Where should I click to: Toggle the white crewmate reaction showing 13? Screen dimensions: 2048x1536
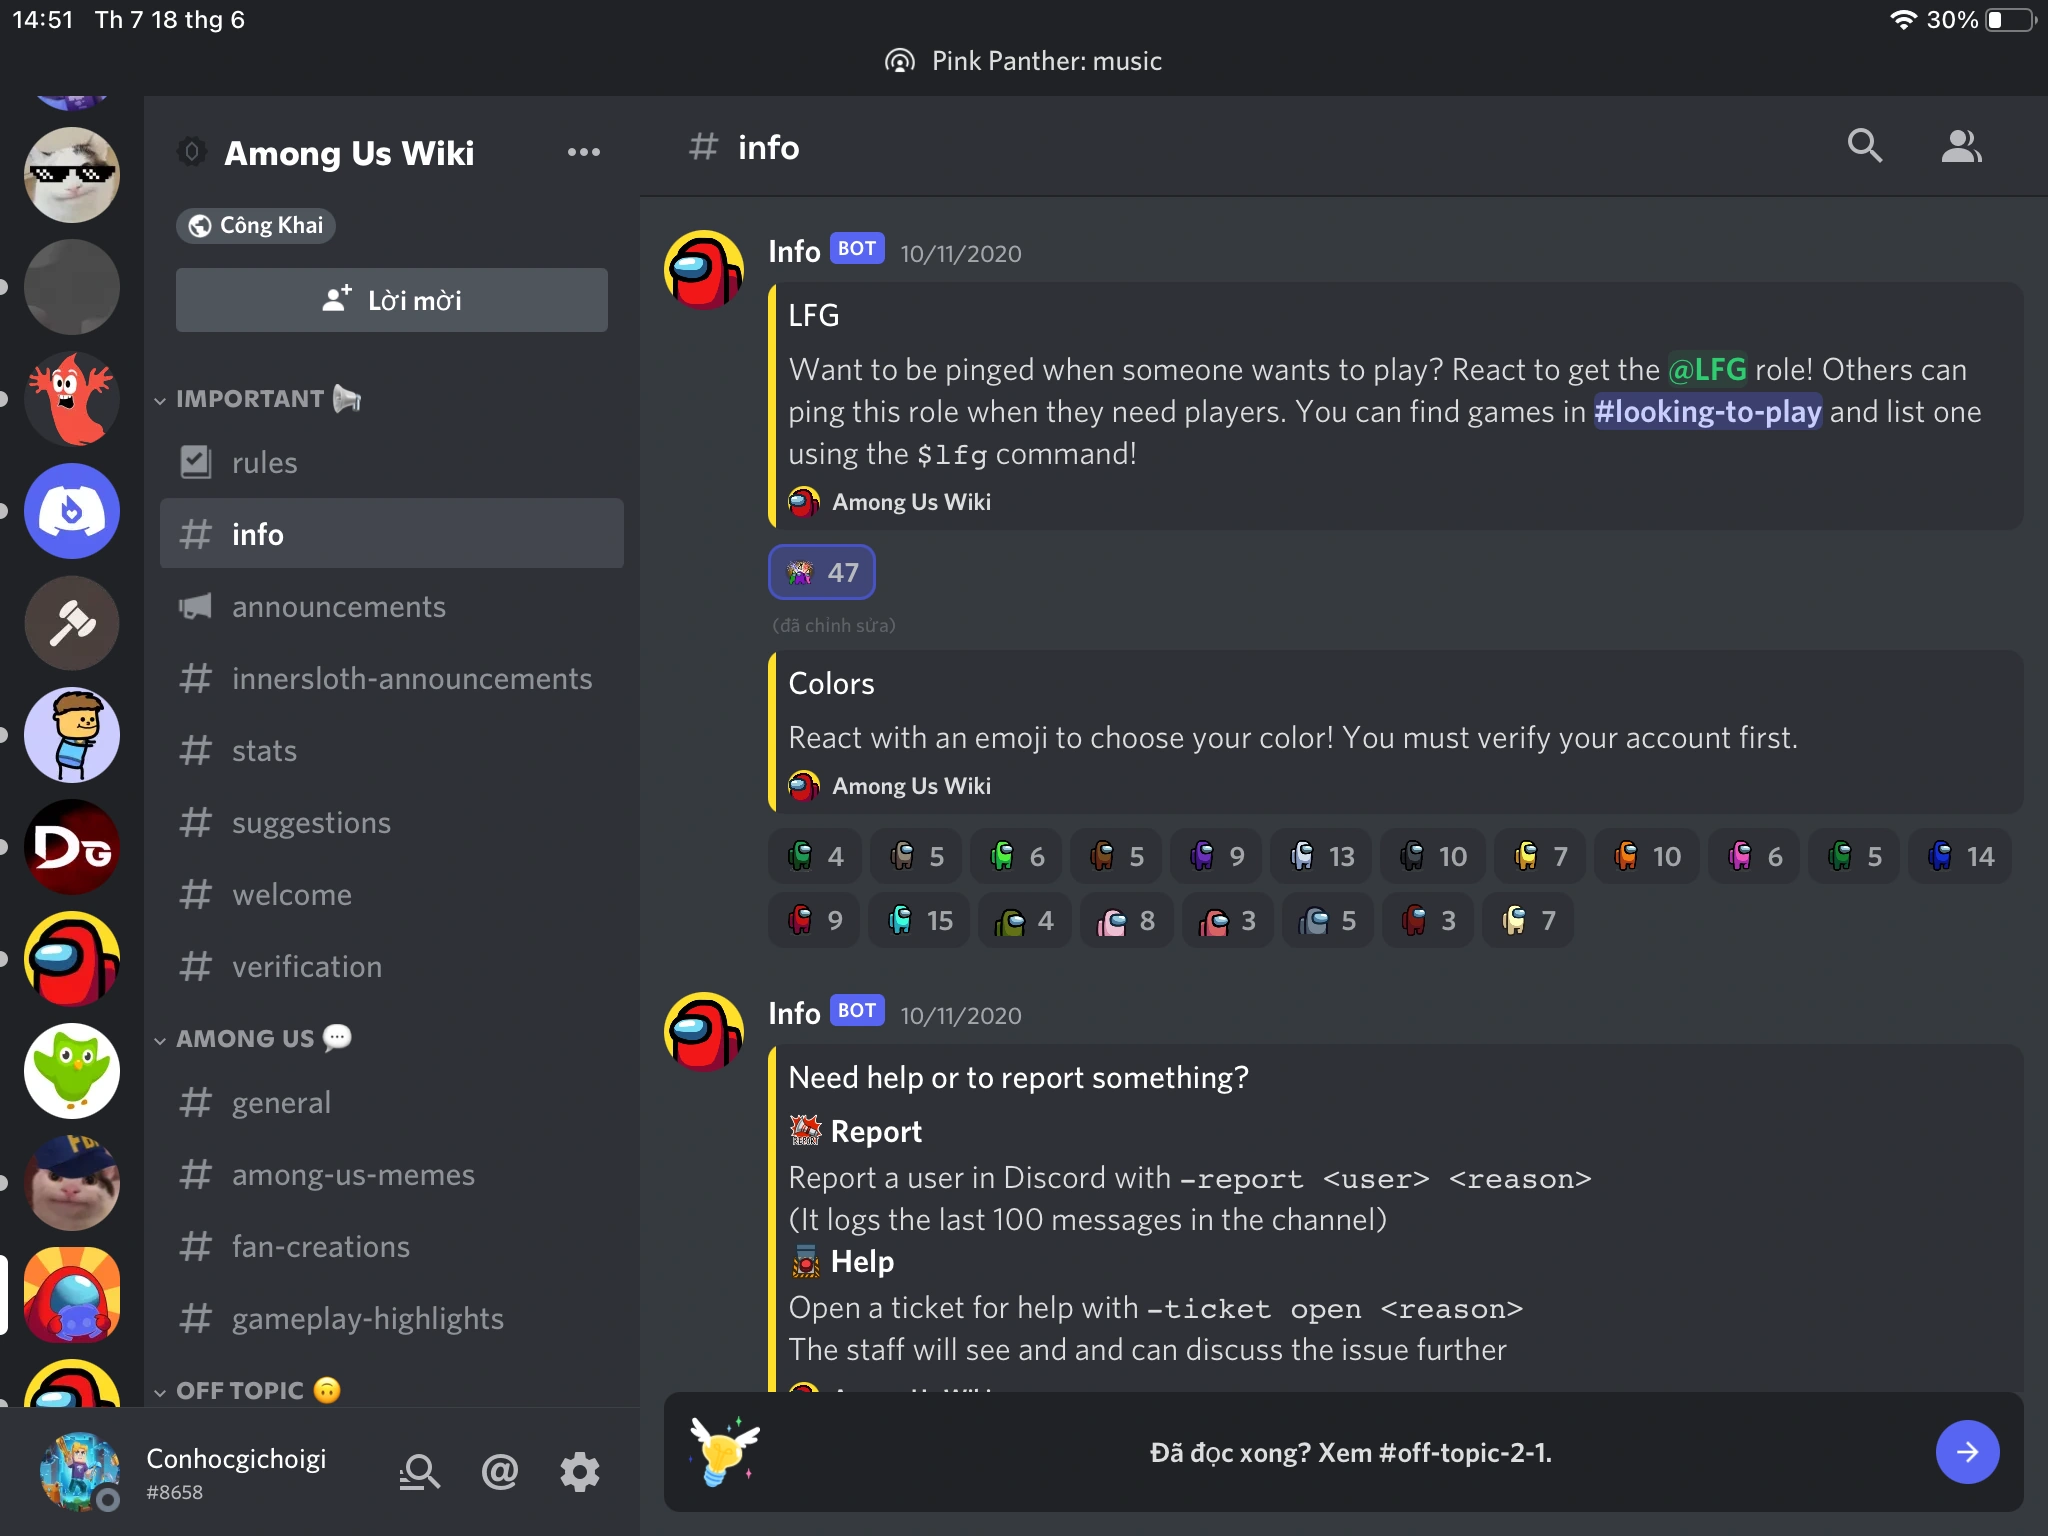1322,856
